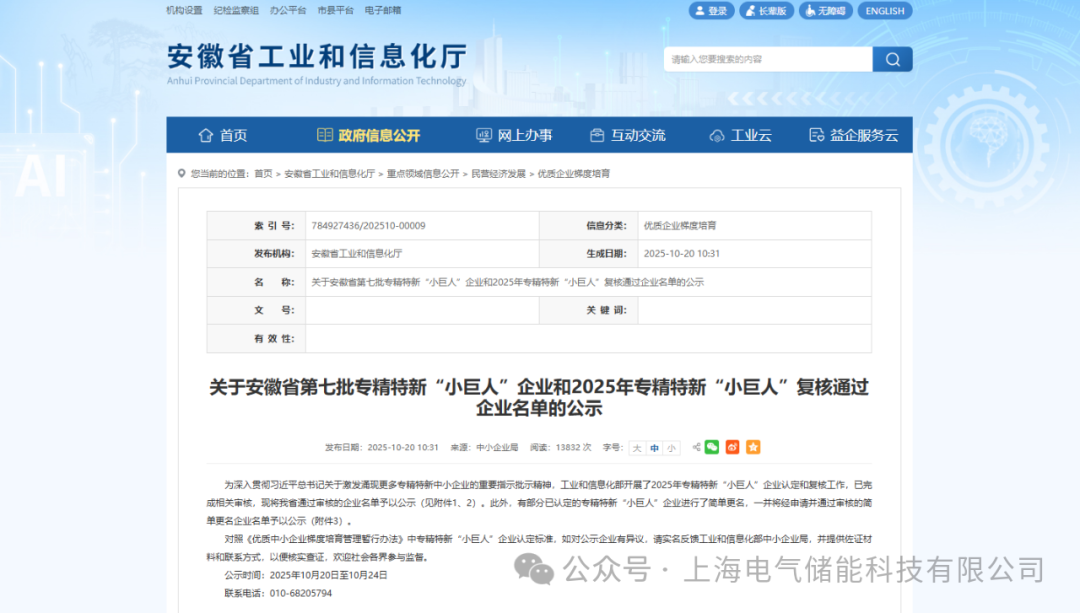Set font size to 大 (large)
Screen dimensions: 1080x613
coord(637,448)
